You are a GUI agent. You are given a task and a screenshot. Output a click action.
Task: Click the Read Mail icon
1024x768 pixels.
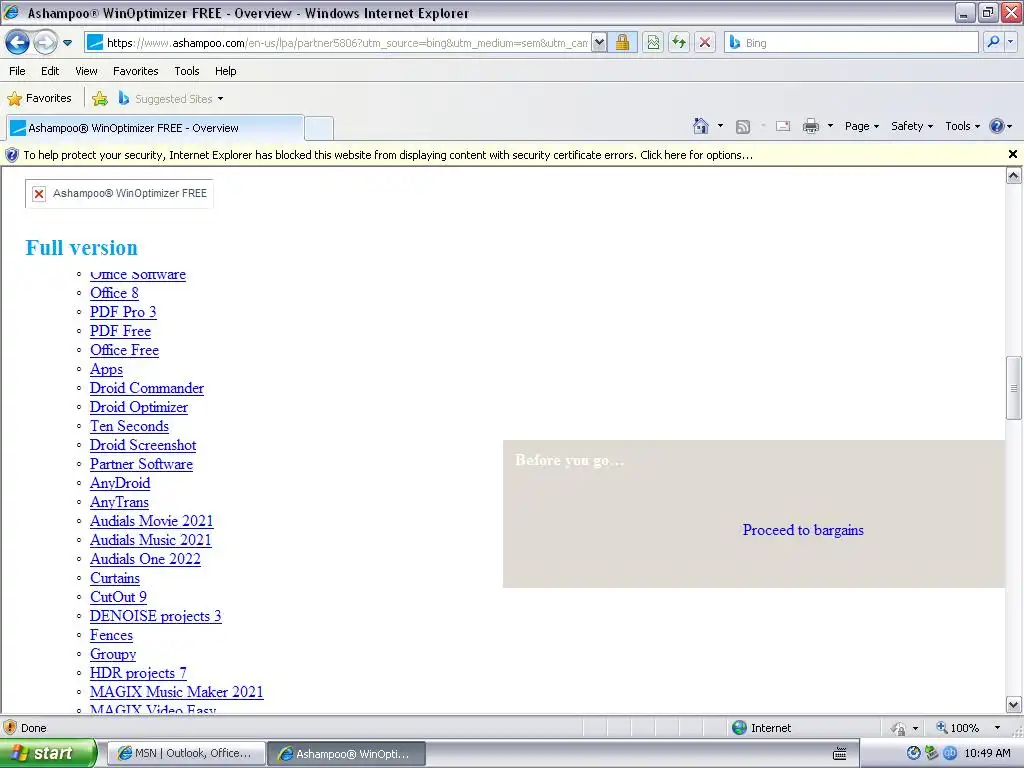tap(783, 126)
